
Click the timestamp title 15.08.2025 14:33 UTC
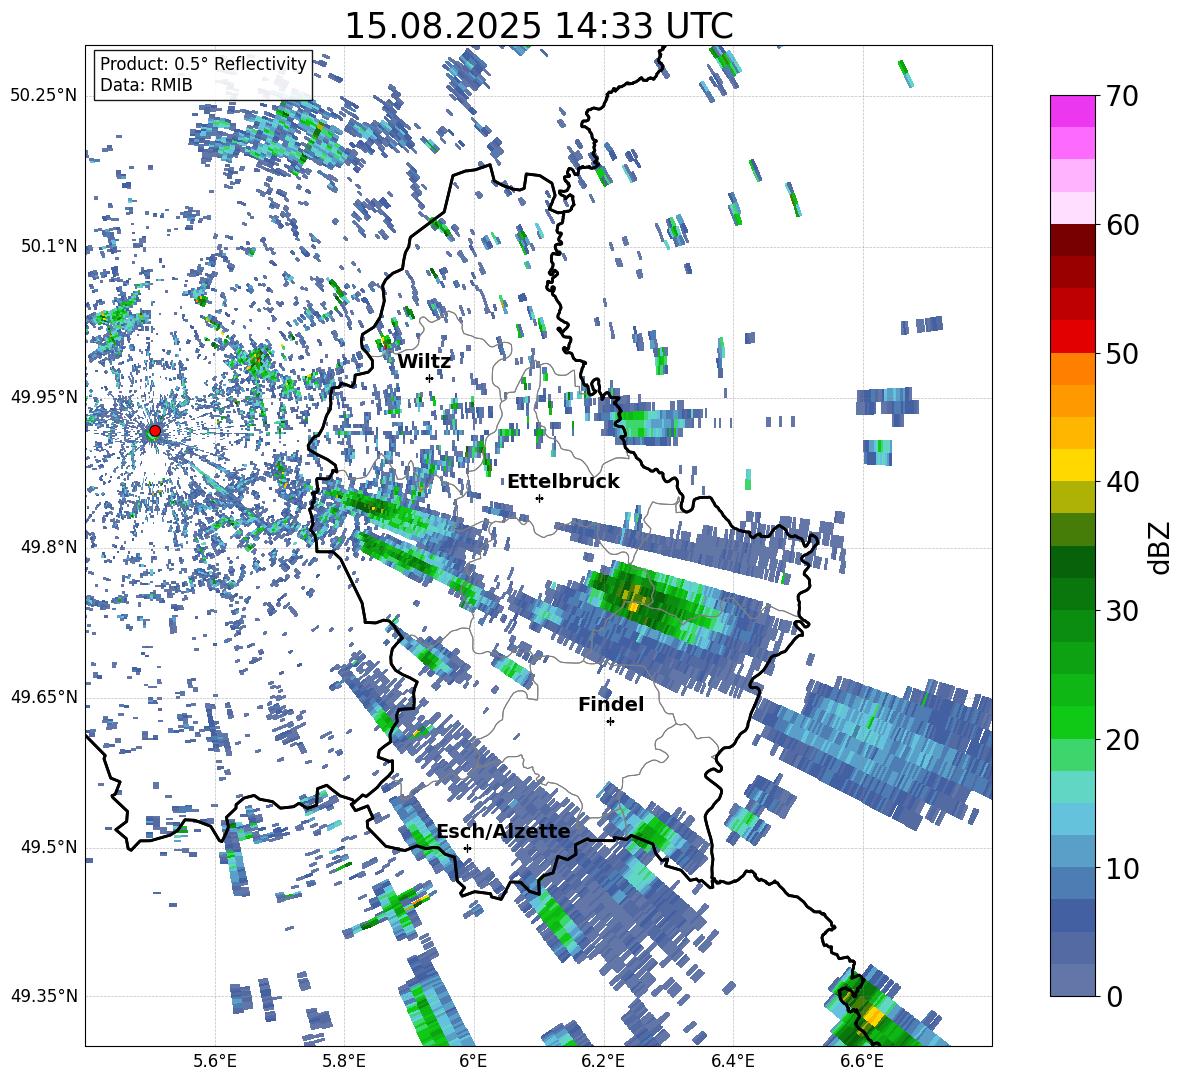pyautogui.click(x=539, y=26)
